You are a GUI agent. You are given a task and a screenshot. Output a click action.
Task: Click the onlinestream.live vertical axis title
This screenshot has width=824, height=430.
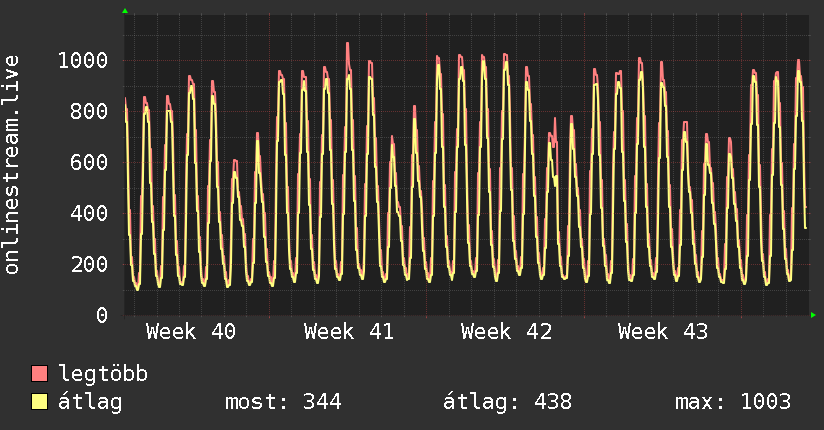pos(12,165)
